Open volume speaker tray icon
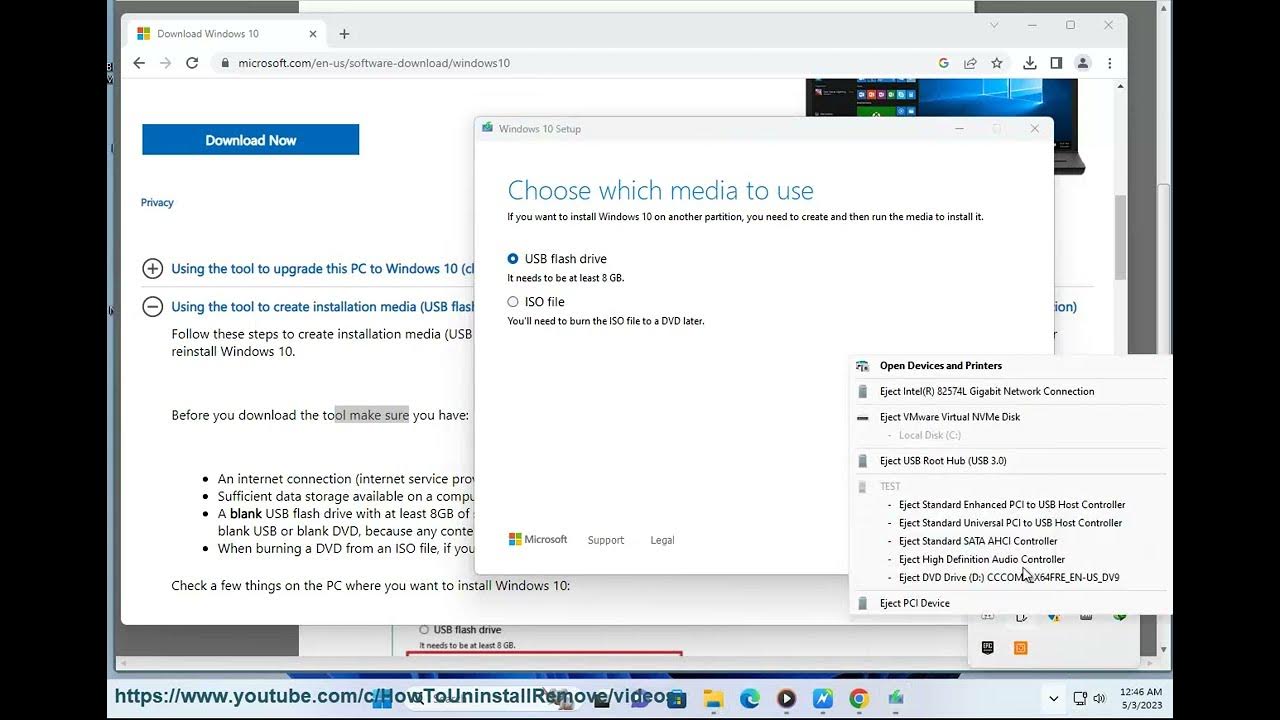This screenshot has width=1280, height=720. click(x=1099, y=698)
